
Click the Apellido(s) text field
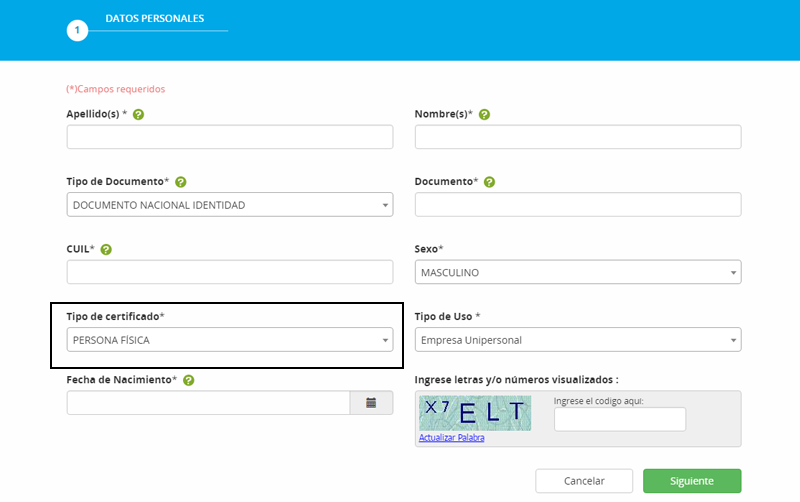pos(229,137)
